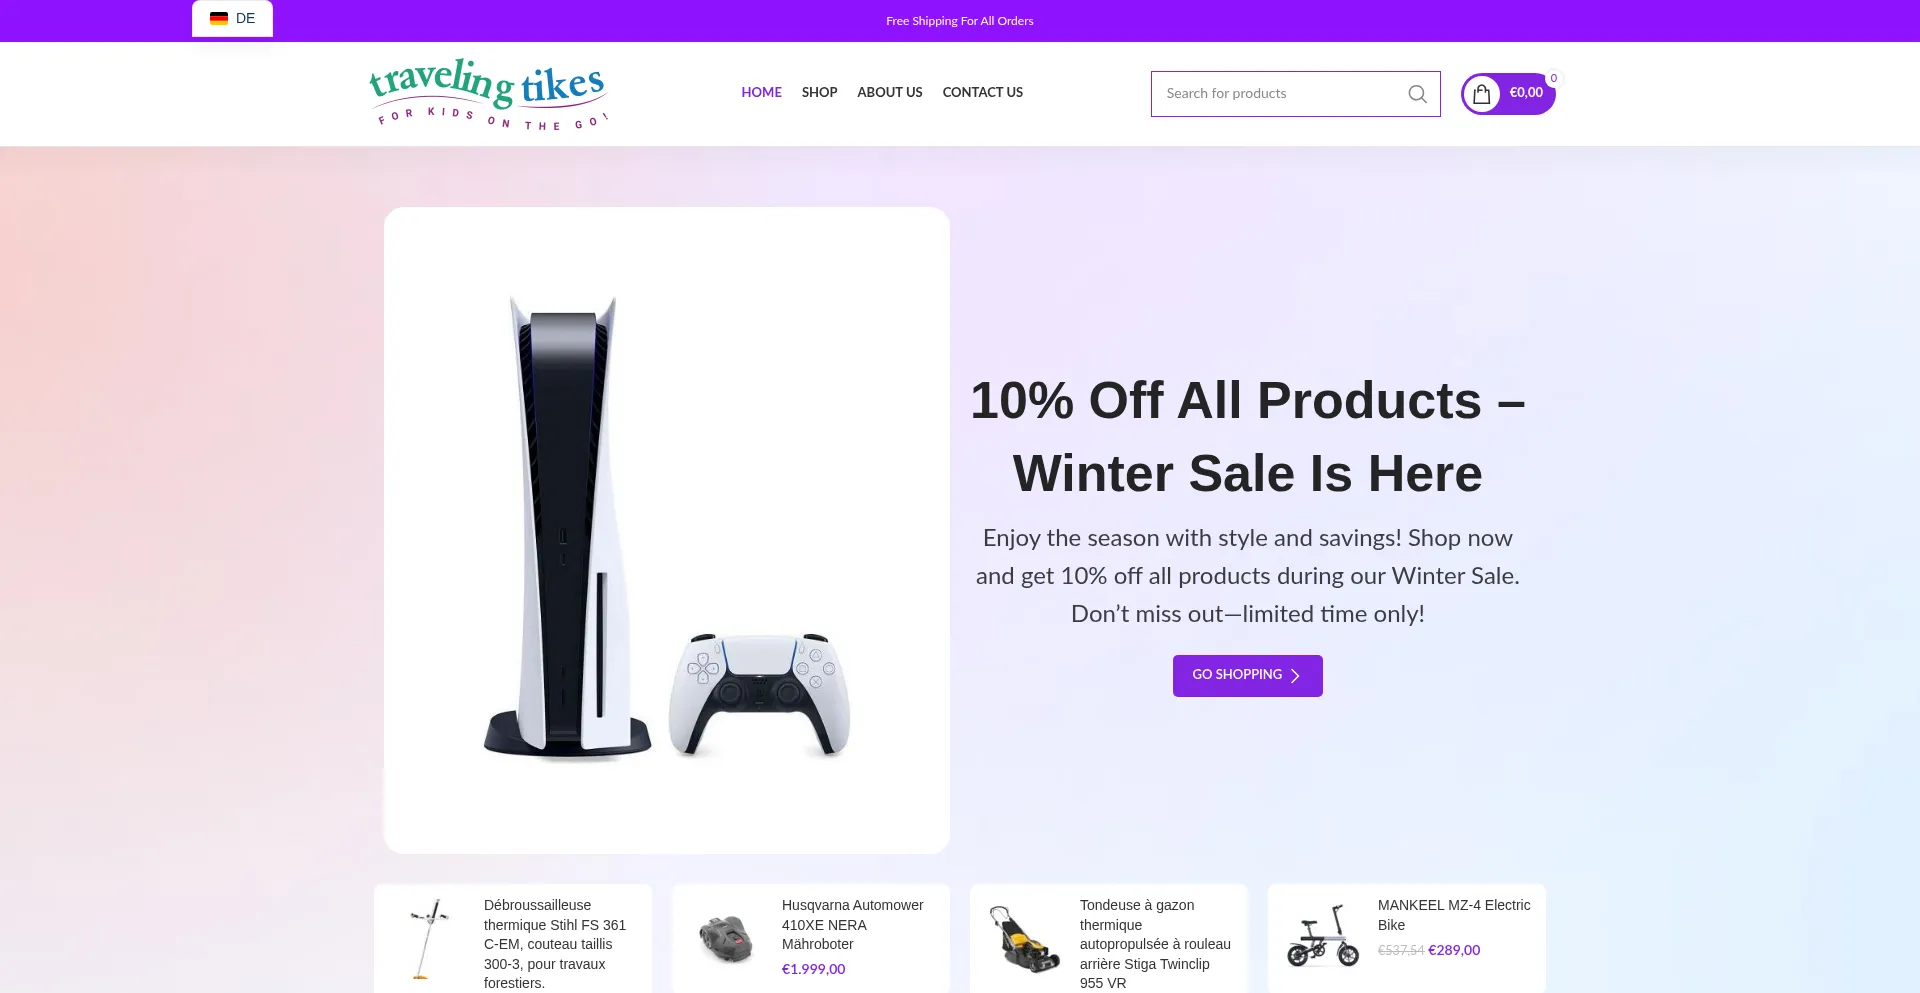The image size is (1920, 993).
Task: Click the Search for products field
Action: click(1280, 94)
